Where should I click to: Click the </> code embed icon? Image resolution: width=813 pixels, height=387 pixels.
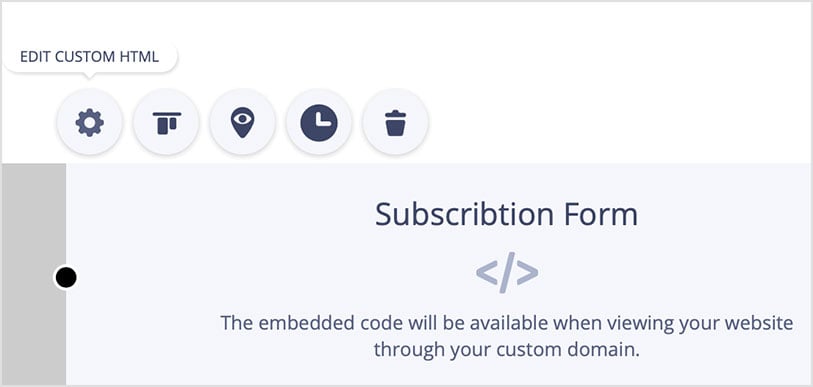[x=507, y=272]
